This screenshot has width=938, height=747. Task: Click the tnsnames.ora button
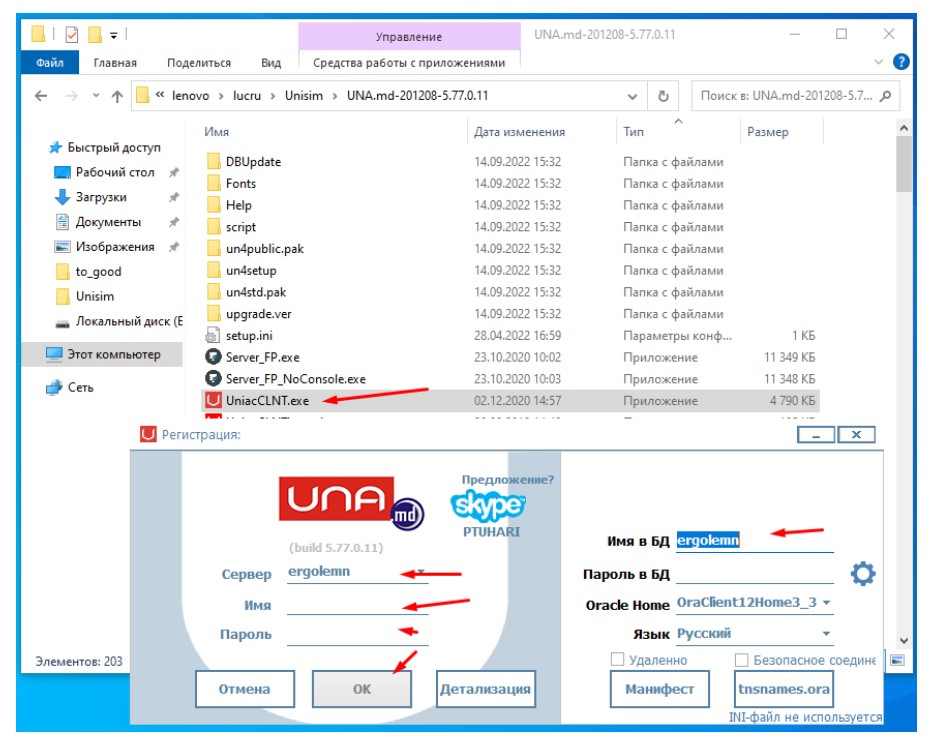784,689
